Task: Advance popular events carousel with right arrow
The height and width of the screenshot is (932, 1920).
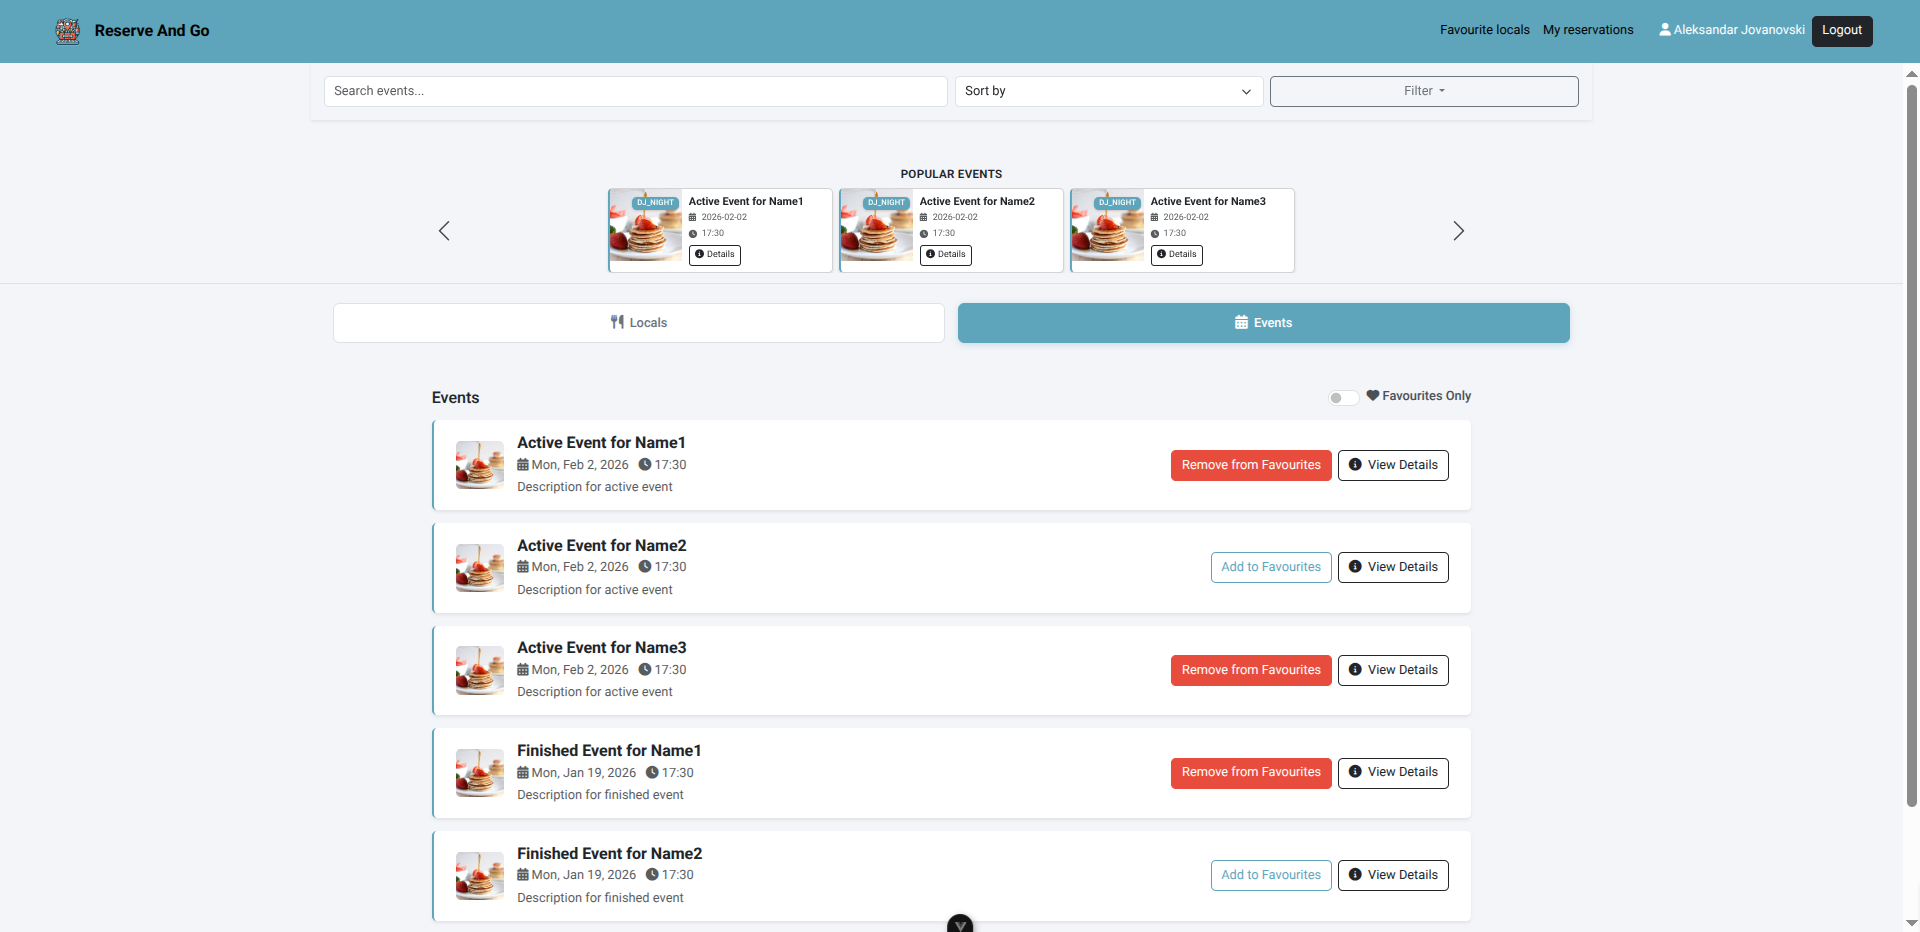Action: (1458, 231)
